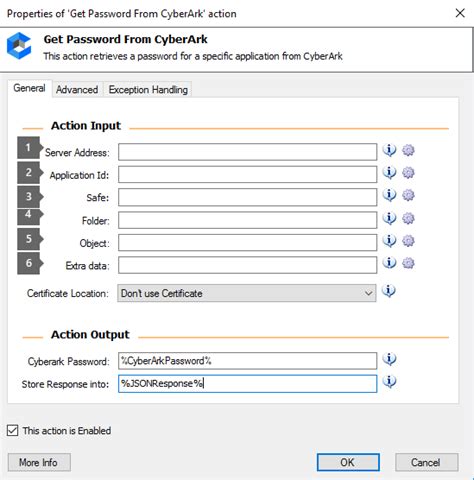Click the OK button
474x480 pixels.
[x=348, y=462]
